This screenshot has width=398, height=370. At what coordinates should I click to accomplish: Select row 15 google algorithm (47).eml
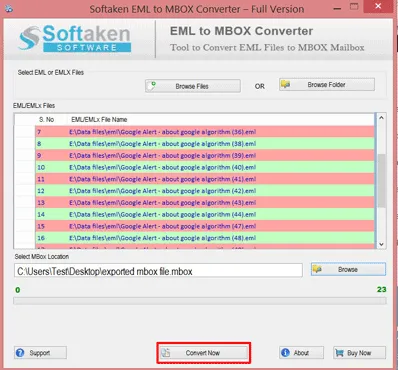tap(205, 226)
